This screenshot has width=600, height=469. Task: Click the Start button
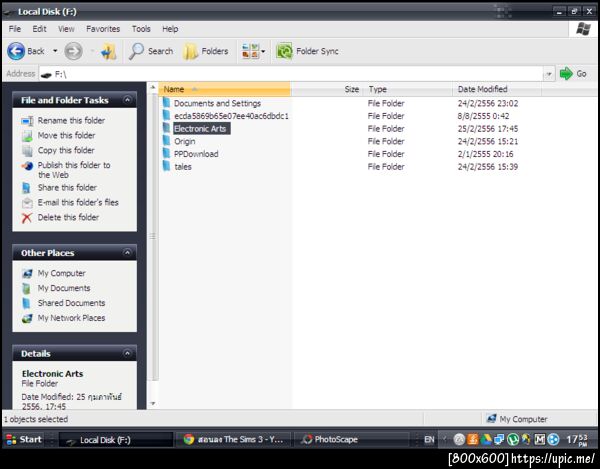point(24,439)
